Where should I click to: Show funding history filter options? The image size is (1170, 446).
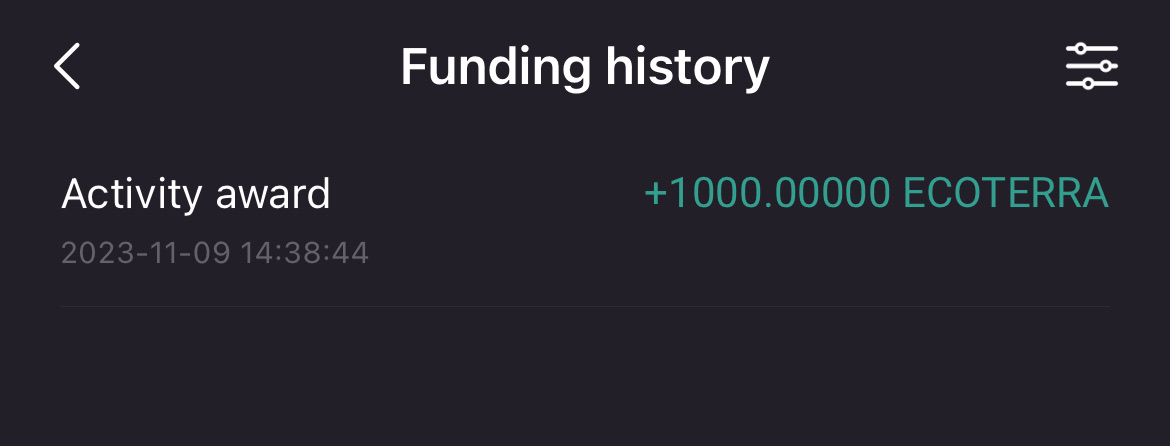point(1091,67)
